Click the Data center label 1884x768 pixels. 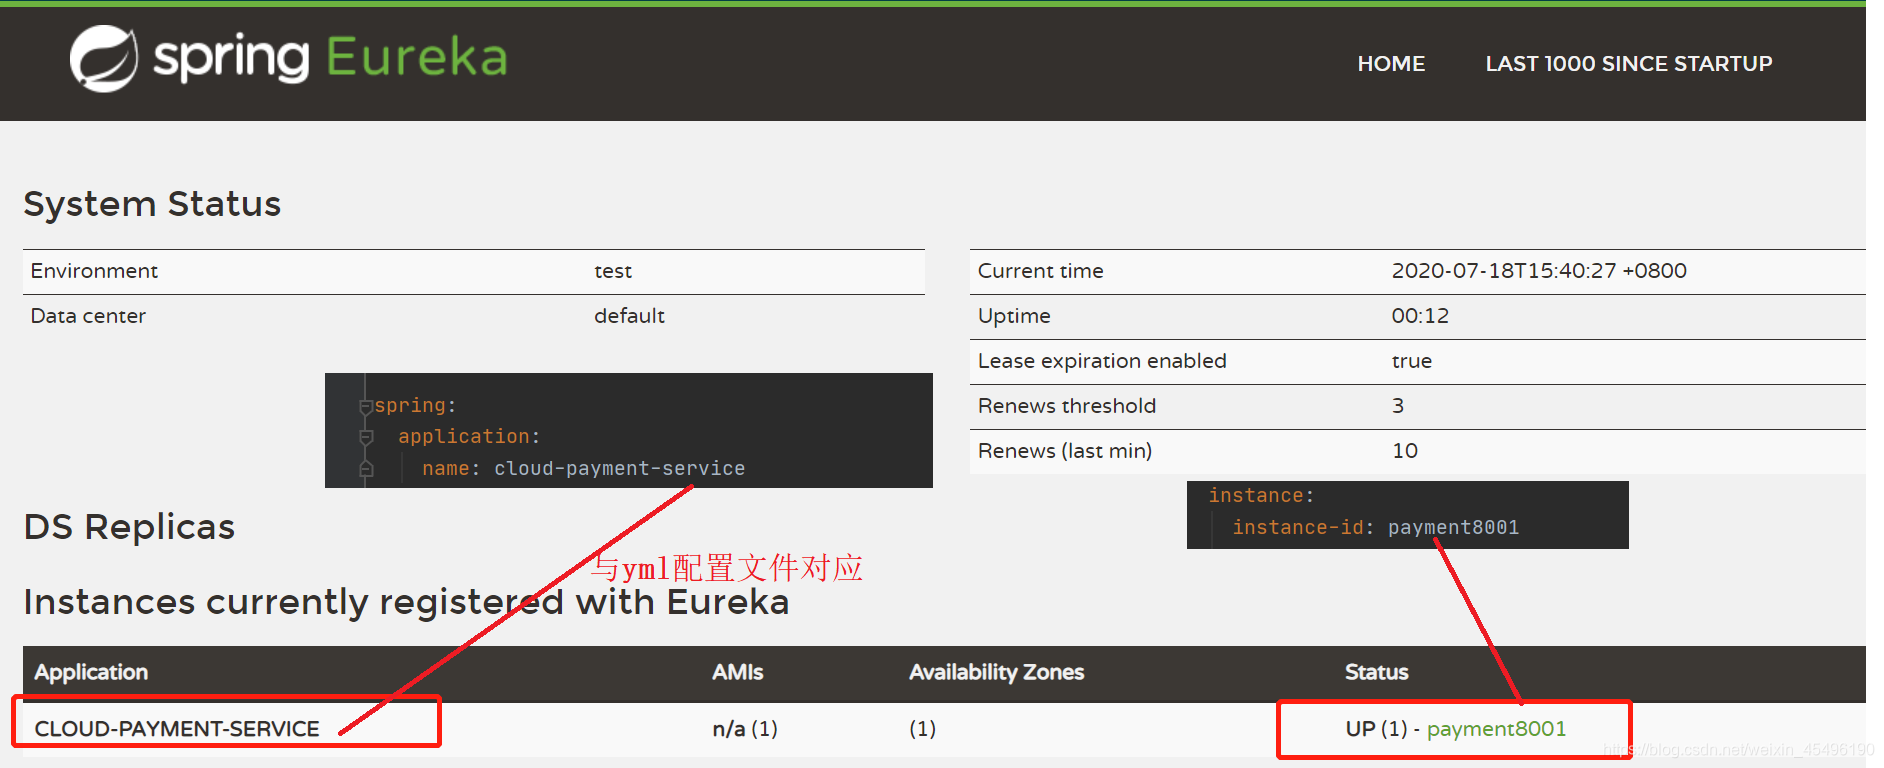click(88, 316)
